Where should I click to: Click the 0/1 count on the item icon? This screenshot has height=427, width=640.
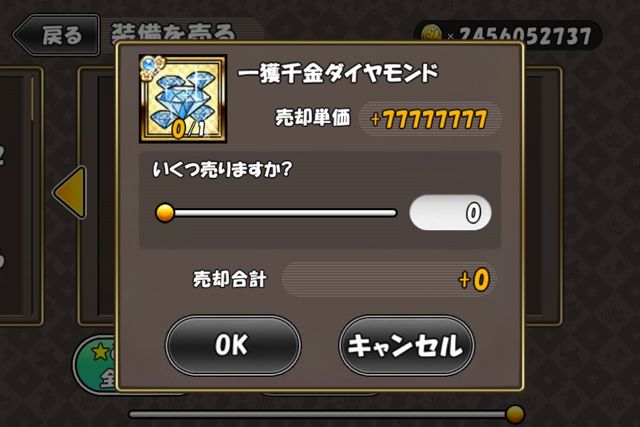(x=189, y=129)
